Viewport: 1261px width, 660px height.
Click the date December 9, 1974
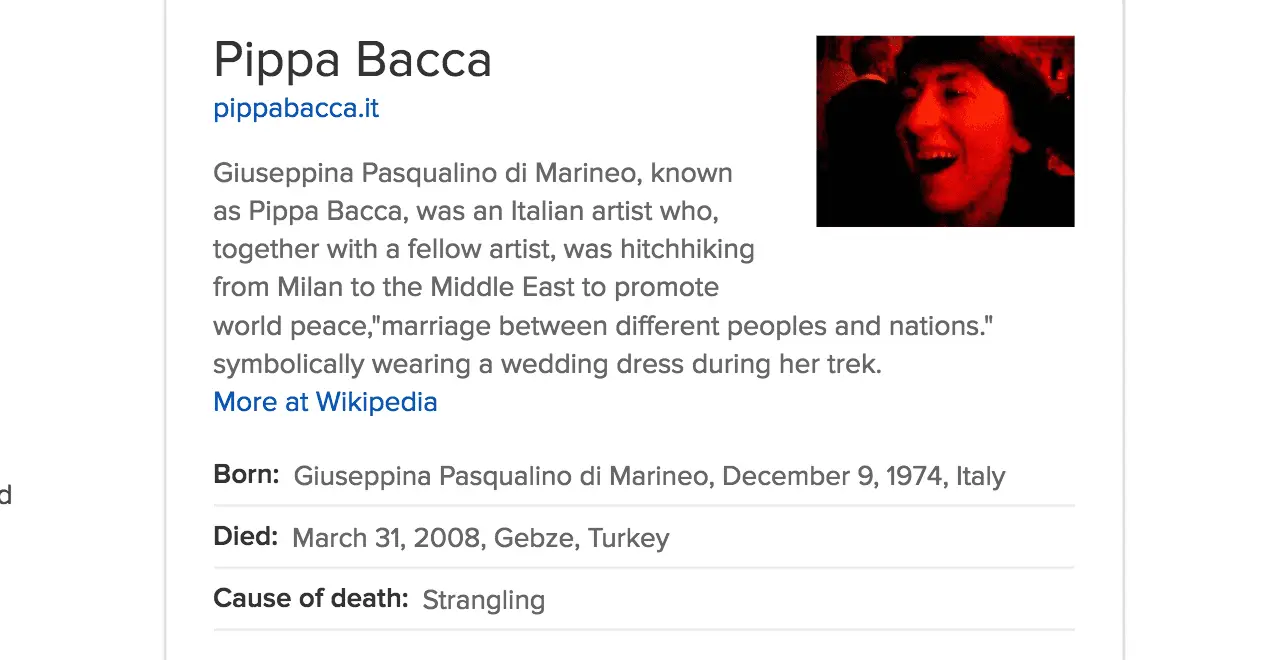coord(832,476)
